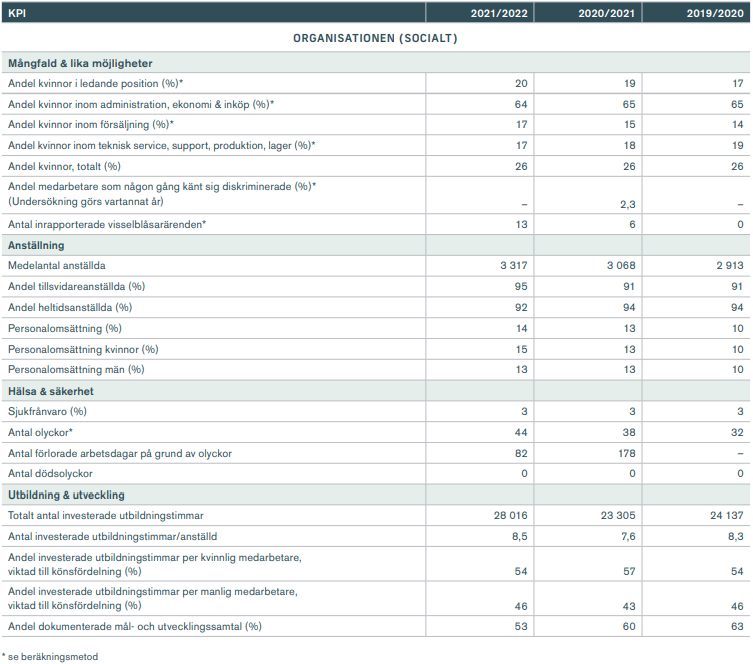Select value 13 in visselblåsarärenden 2021/2022
Screen dimensions: 753x664
point(522,225)
